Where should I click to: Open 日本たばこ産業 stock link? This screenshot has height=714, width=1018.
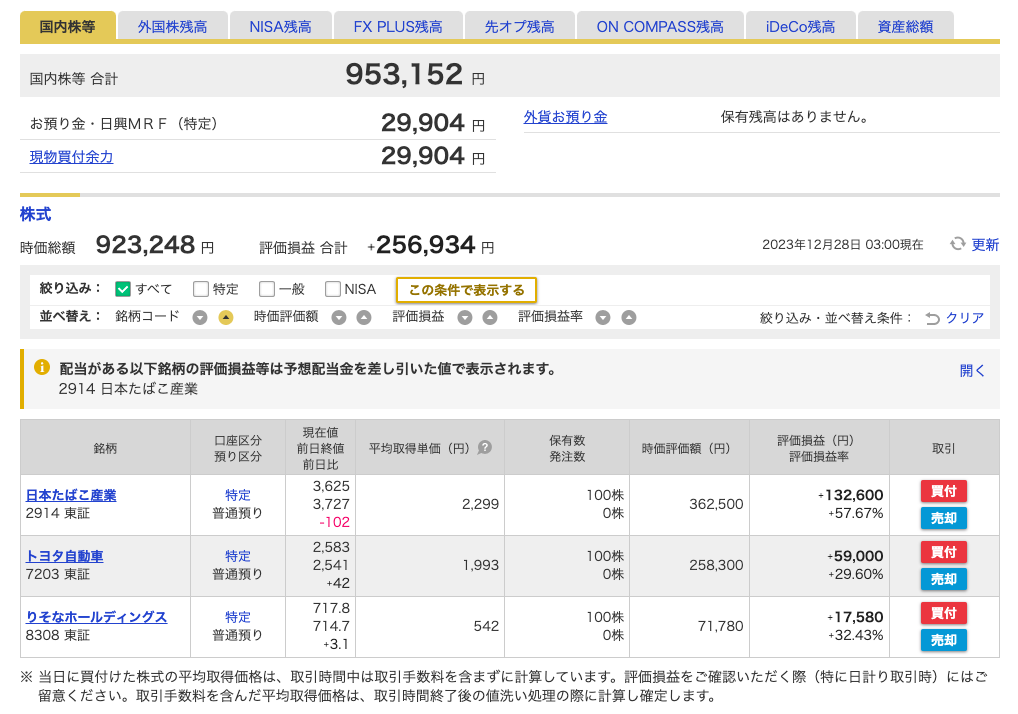(x=71, y=495)
